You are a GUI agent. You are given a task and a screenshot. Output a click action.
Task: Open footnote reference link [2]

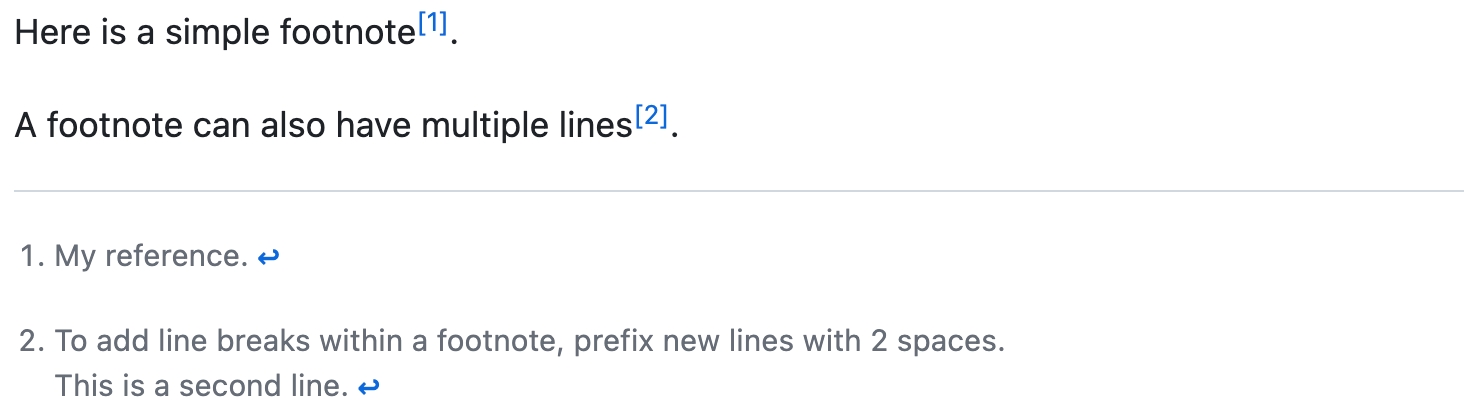click(650, 118)
